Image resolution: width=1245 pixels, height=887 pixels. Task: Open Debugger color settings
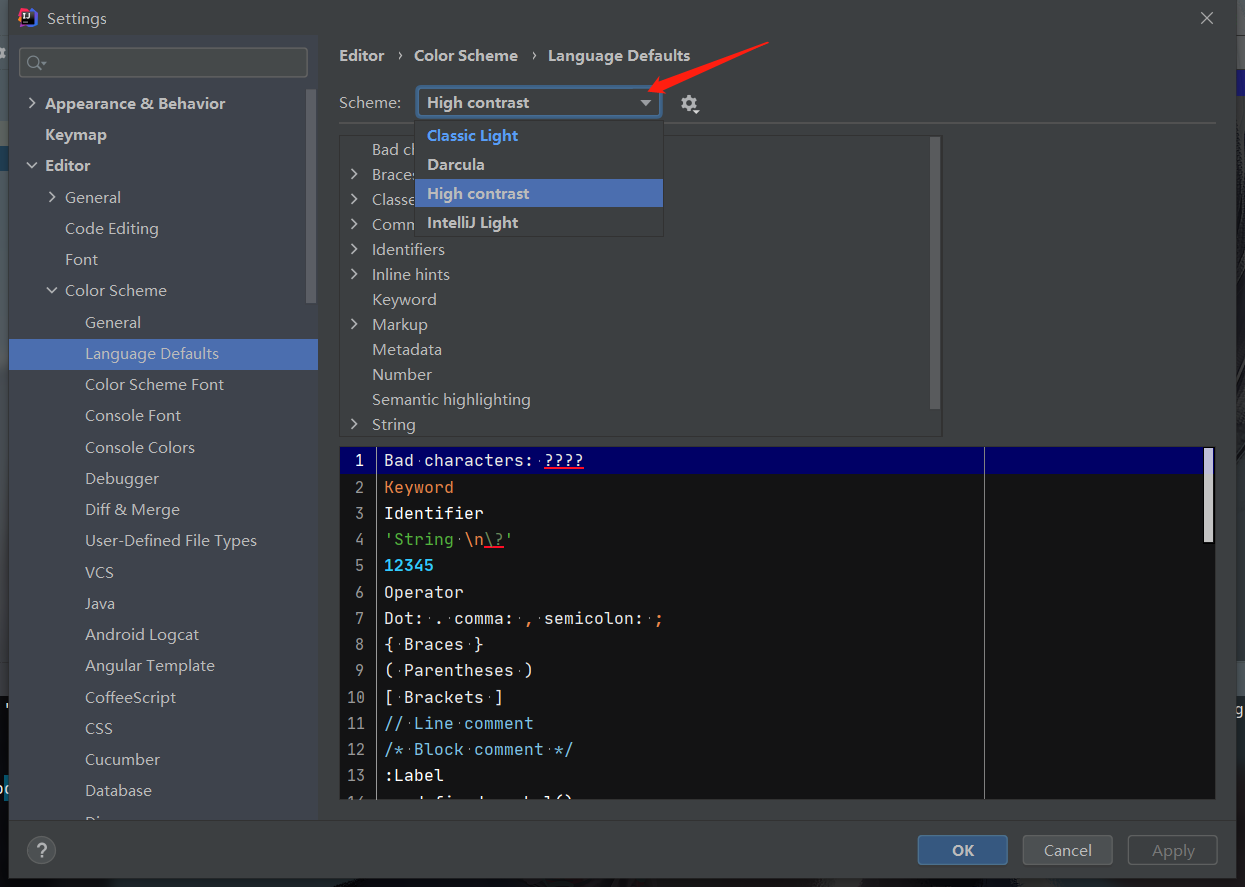[x=122, y=478]
